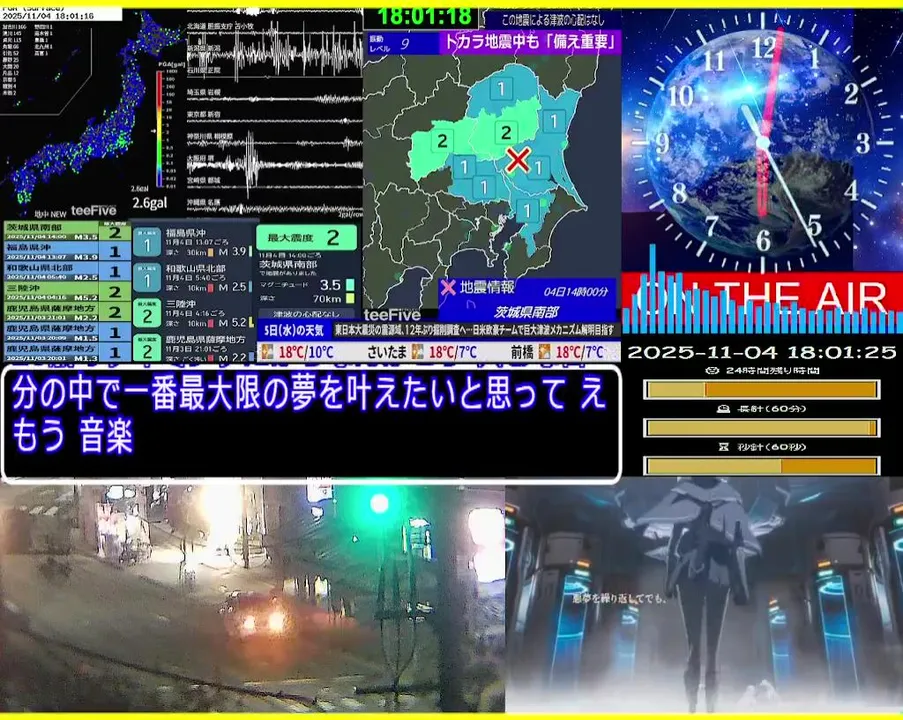Click the 5日(水)の天気 label
The width and height of the screenshot is (903, 720).
click(x=294, y=331)
